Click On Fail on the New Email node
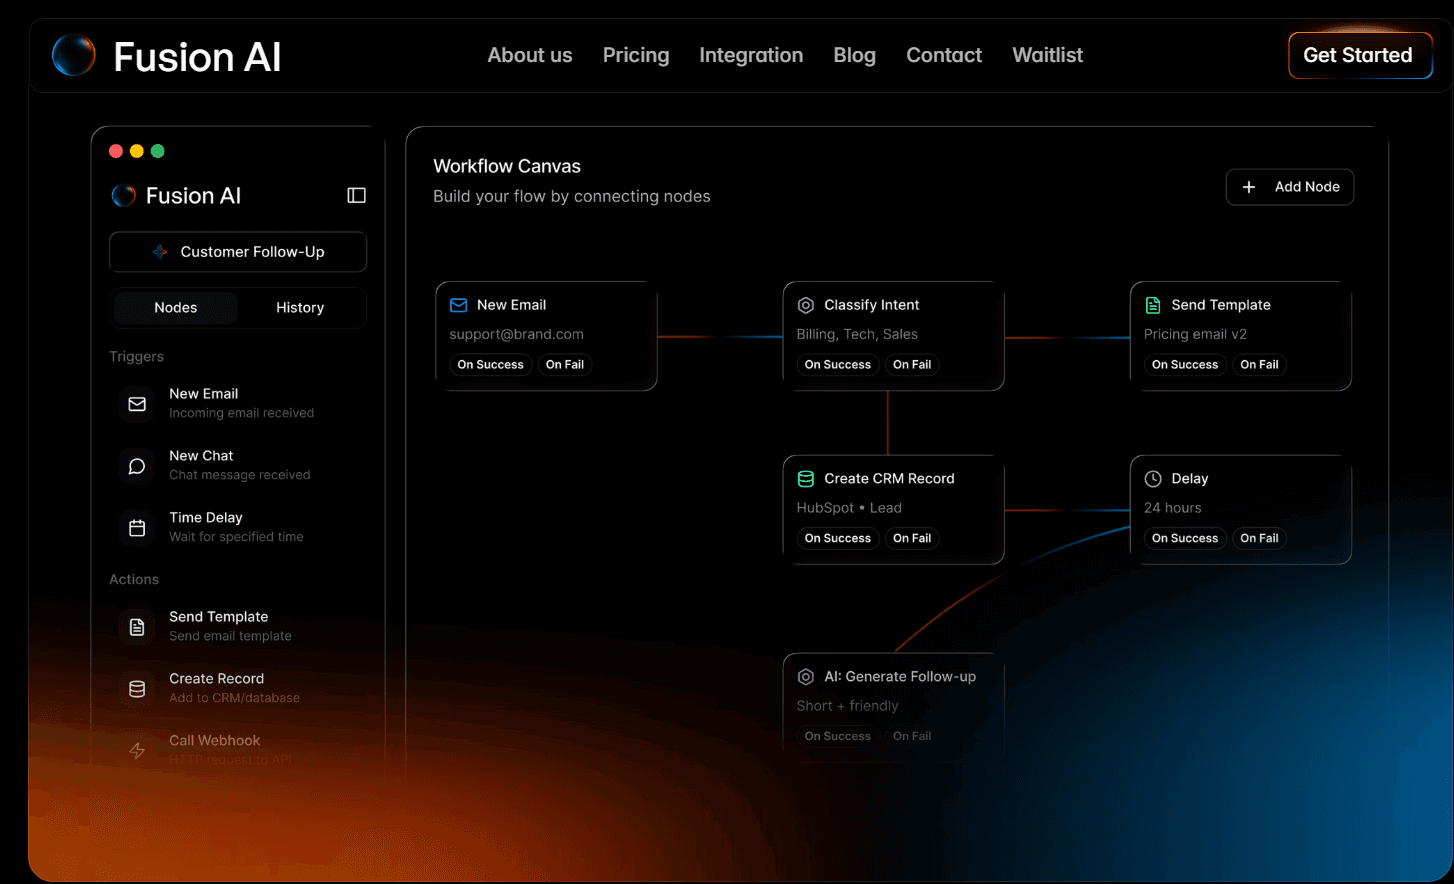 pyautogui.click(x=565, y=365)
